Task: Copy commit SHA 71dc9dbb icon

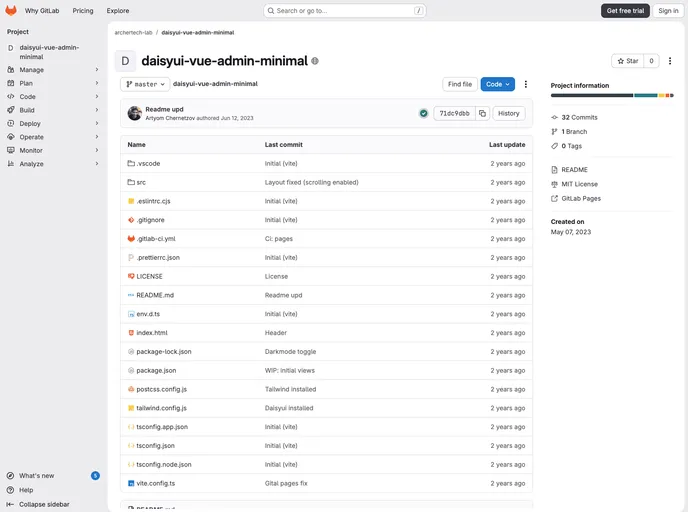Action: click(x=482, y=113)
